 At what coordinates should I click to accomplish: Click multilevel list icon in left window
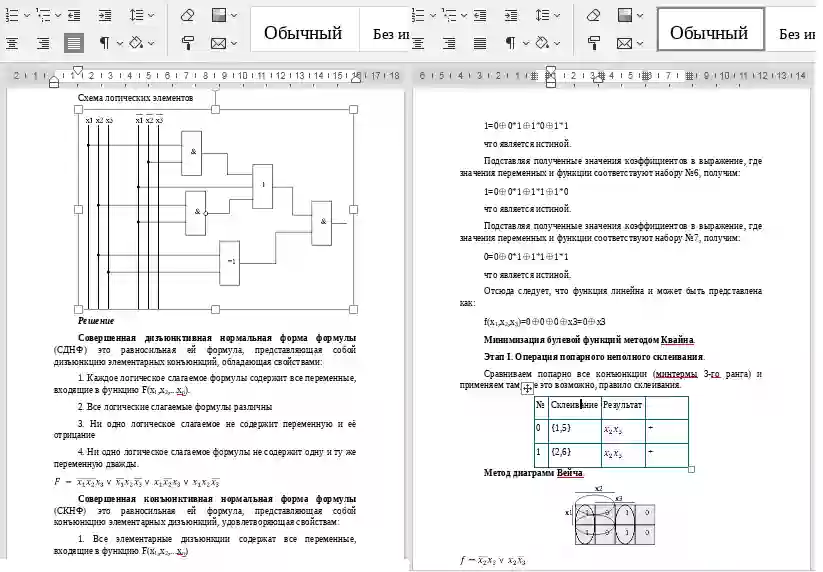pos(44,15)
